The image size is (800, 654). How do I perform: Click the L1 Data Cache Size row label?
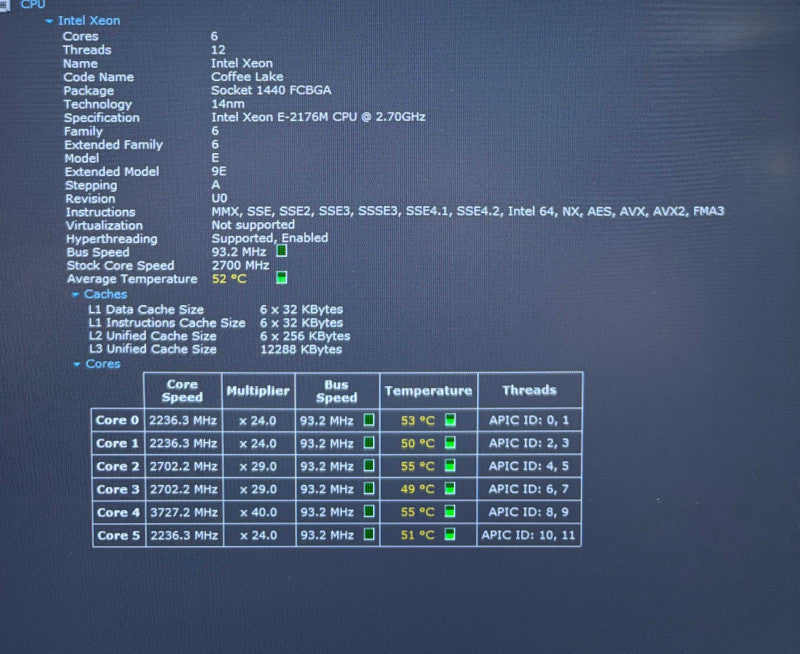146,309
